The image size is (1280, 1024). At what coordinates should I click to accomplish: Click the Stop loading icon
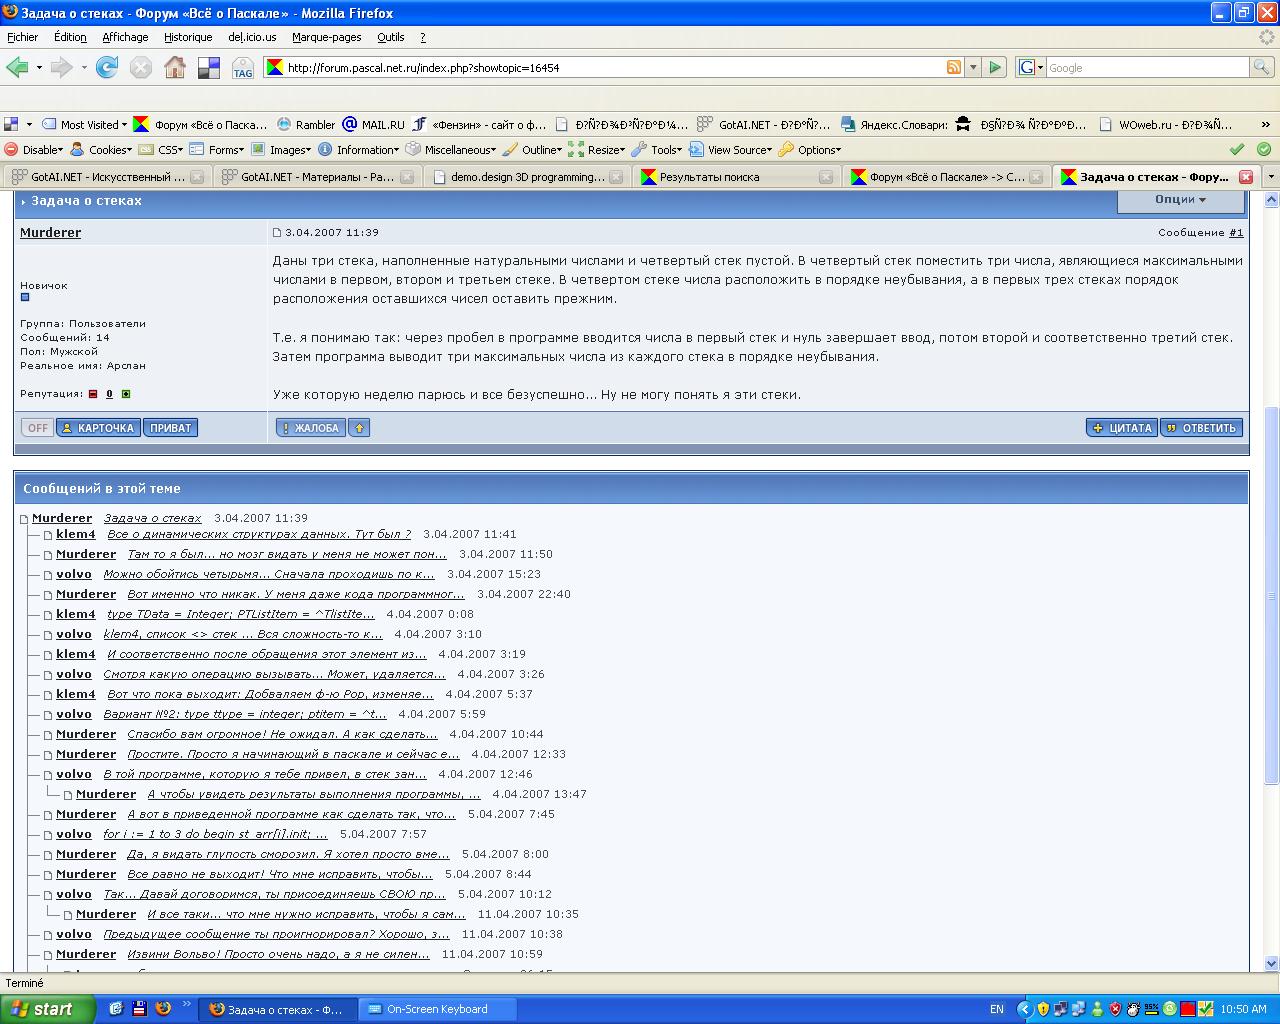tap(141, 67)
